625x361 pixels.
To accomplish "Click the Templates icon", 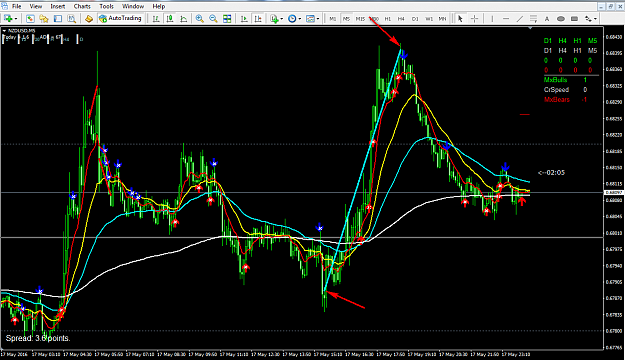I will 310,18.
